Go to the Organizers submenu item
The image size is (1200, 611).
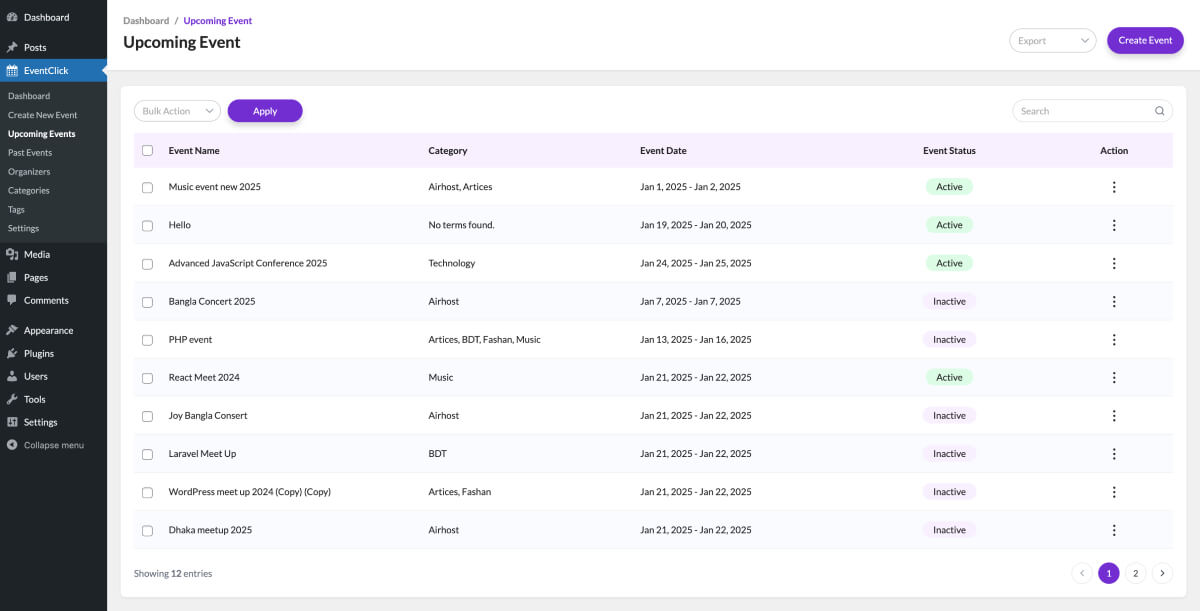[29, 172]
